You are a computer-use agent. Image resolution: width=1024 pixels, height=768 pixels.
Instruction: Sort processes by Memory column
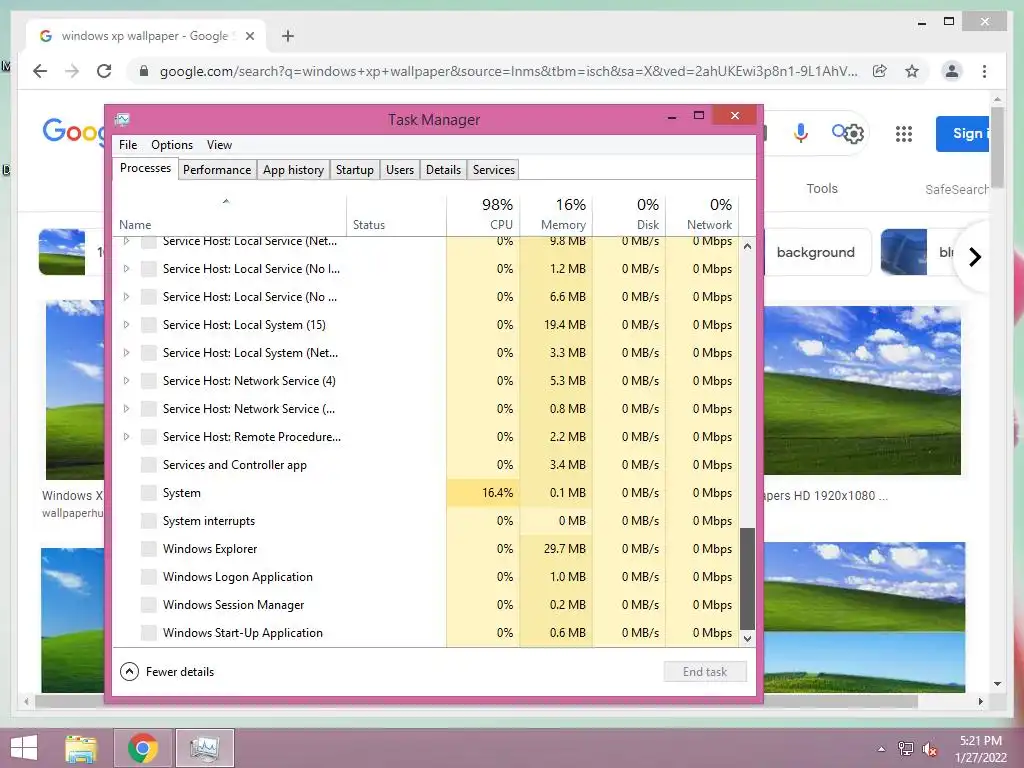[x=556, y=214]
